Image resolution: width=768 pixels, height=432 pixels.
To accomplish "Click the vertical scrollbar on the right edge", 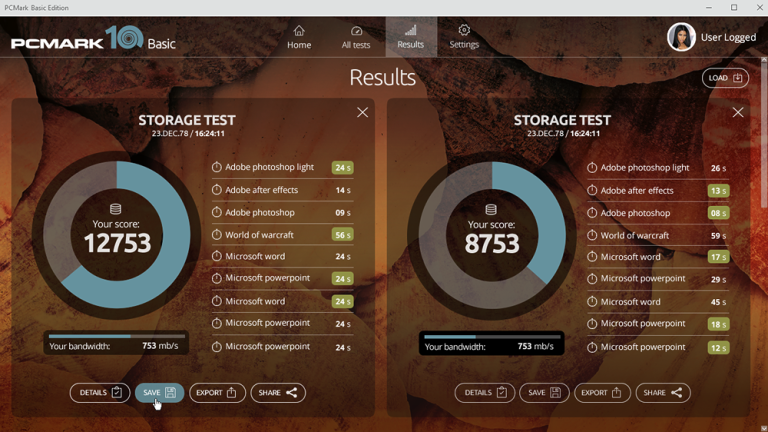I will (x=764, y=132).
